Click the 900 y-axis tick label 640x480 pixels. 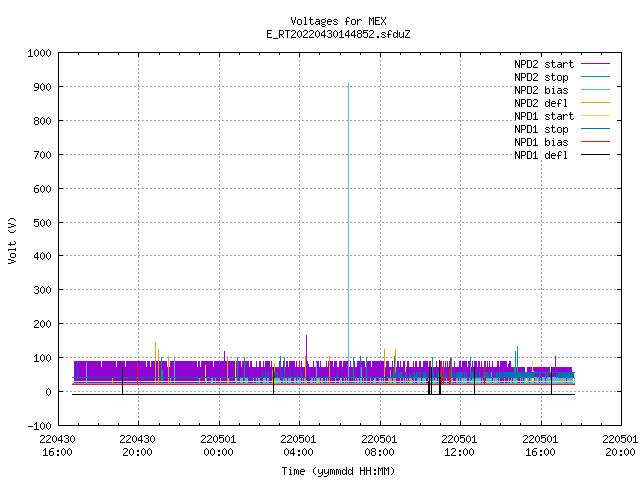42,87
